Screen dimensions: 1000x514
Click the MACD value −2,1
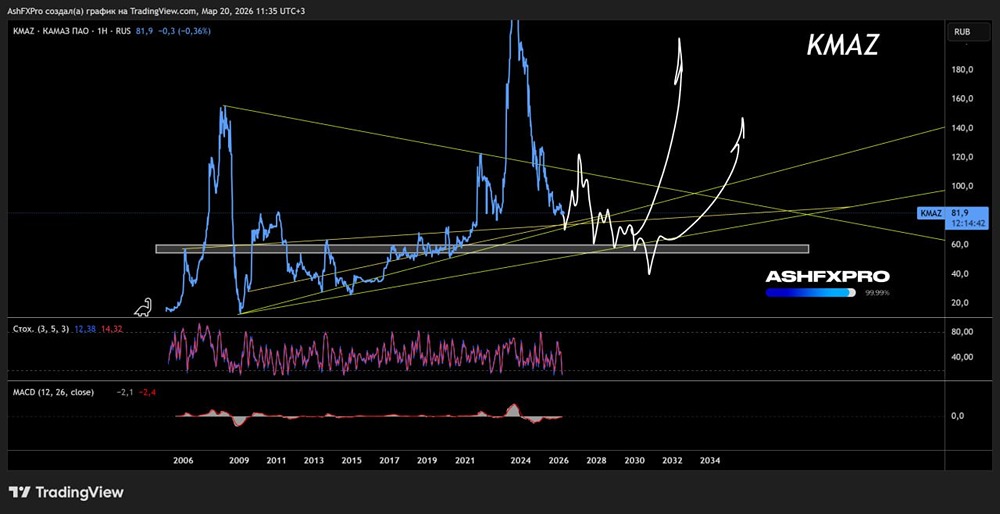(124, 392)
